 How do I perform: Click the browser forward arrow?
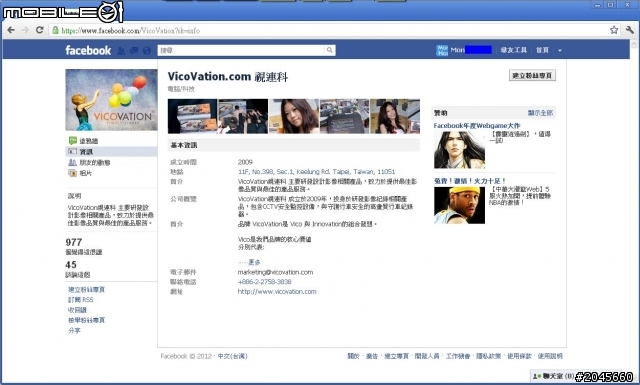tap(25, 30)
